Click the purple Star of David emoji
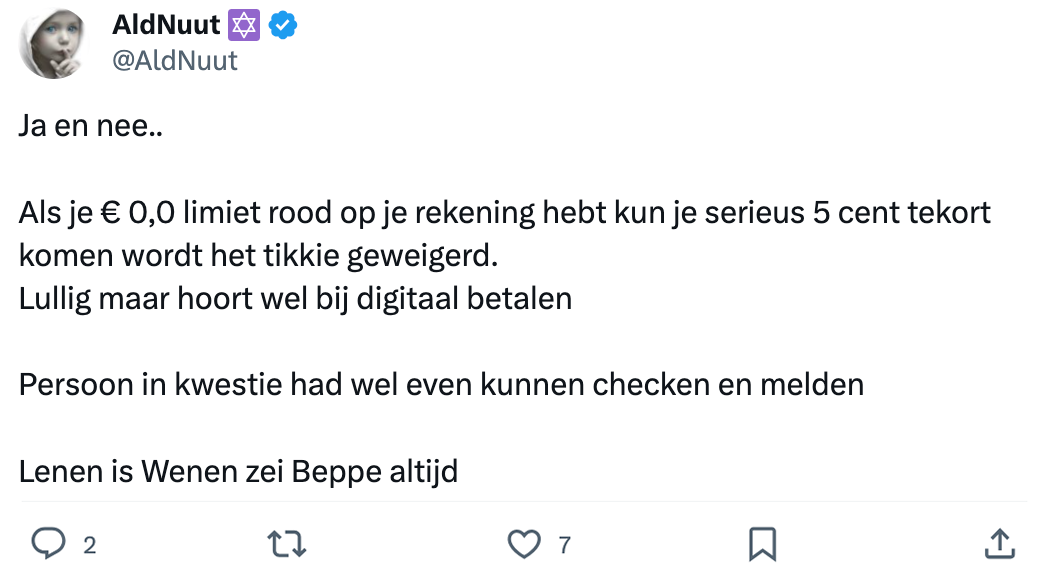Screen dimensions: 1052x585 coord(245,26)
